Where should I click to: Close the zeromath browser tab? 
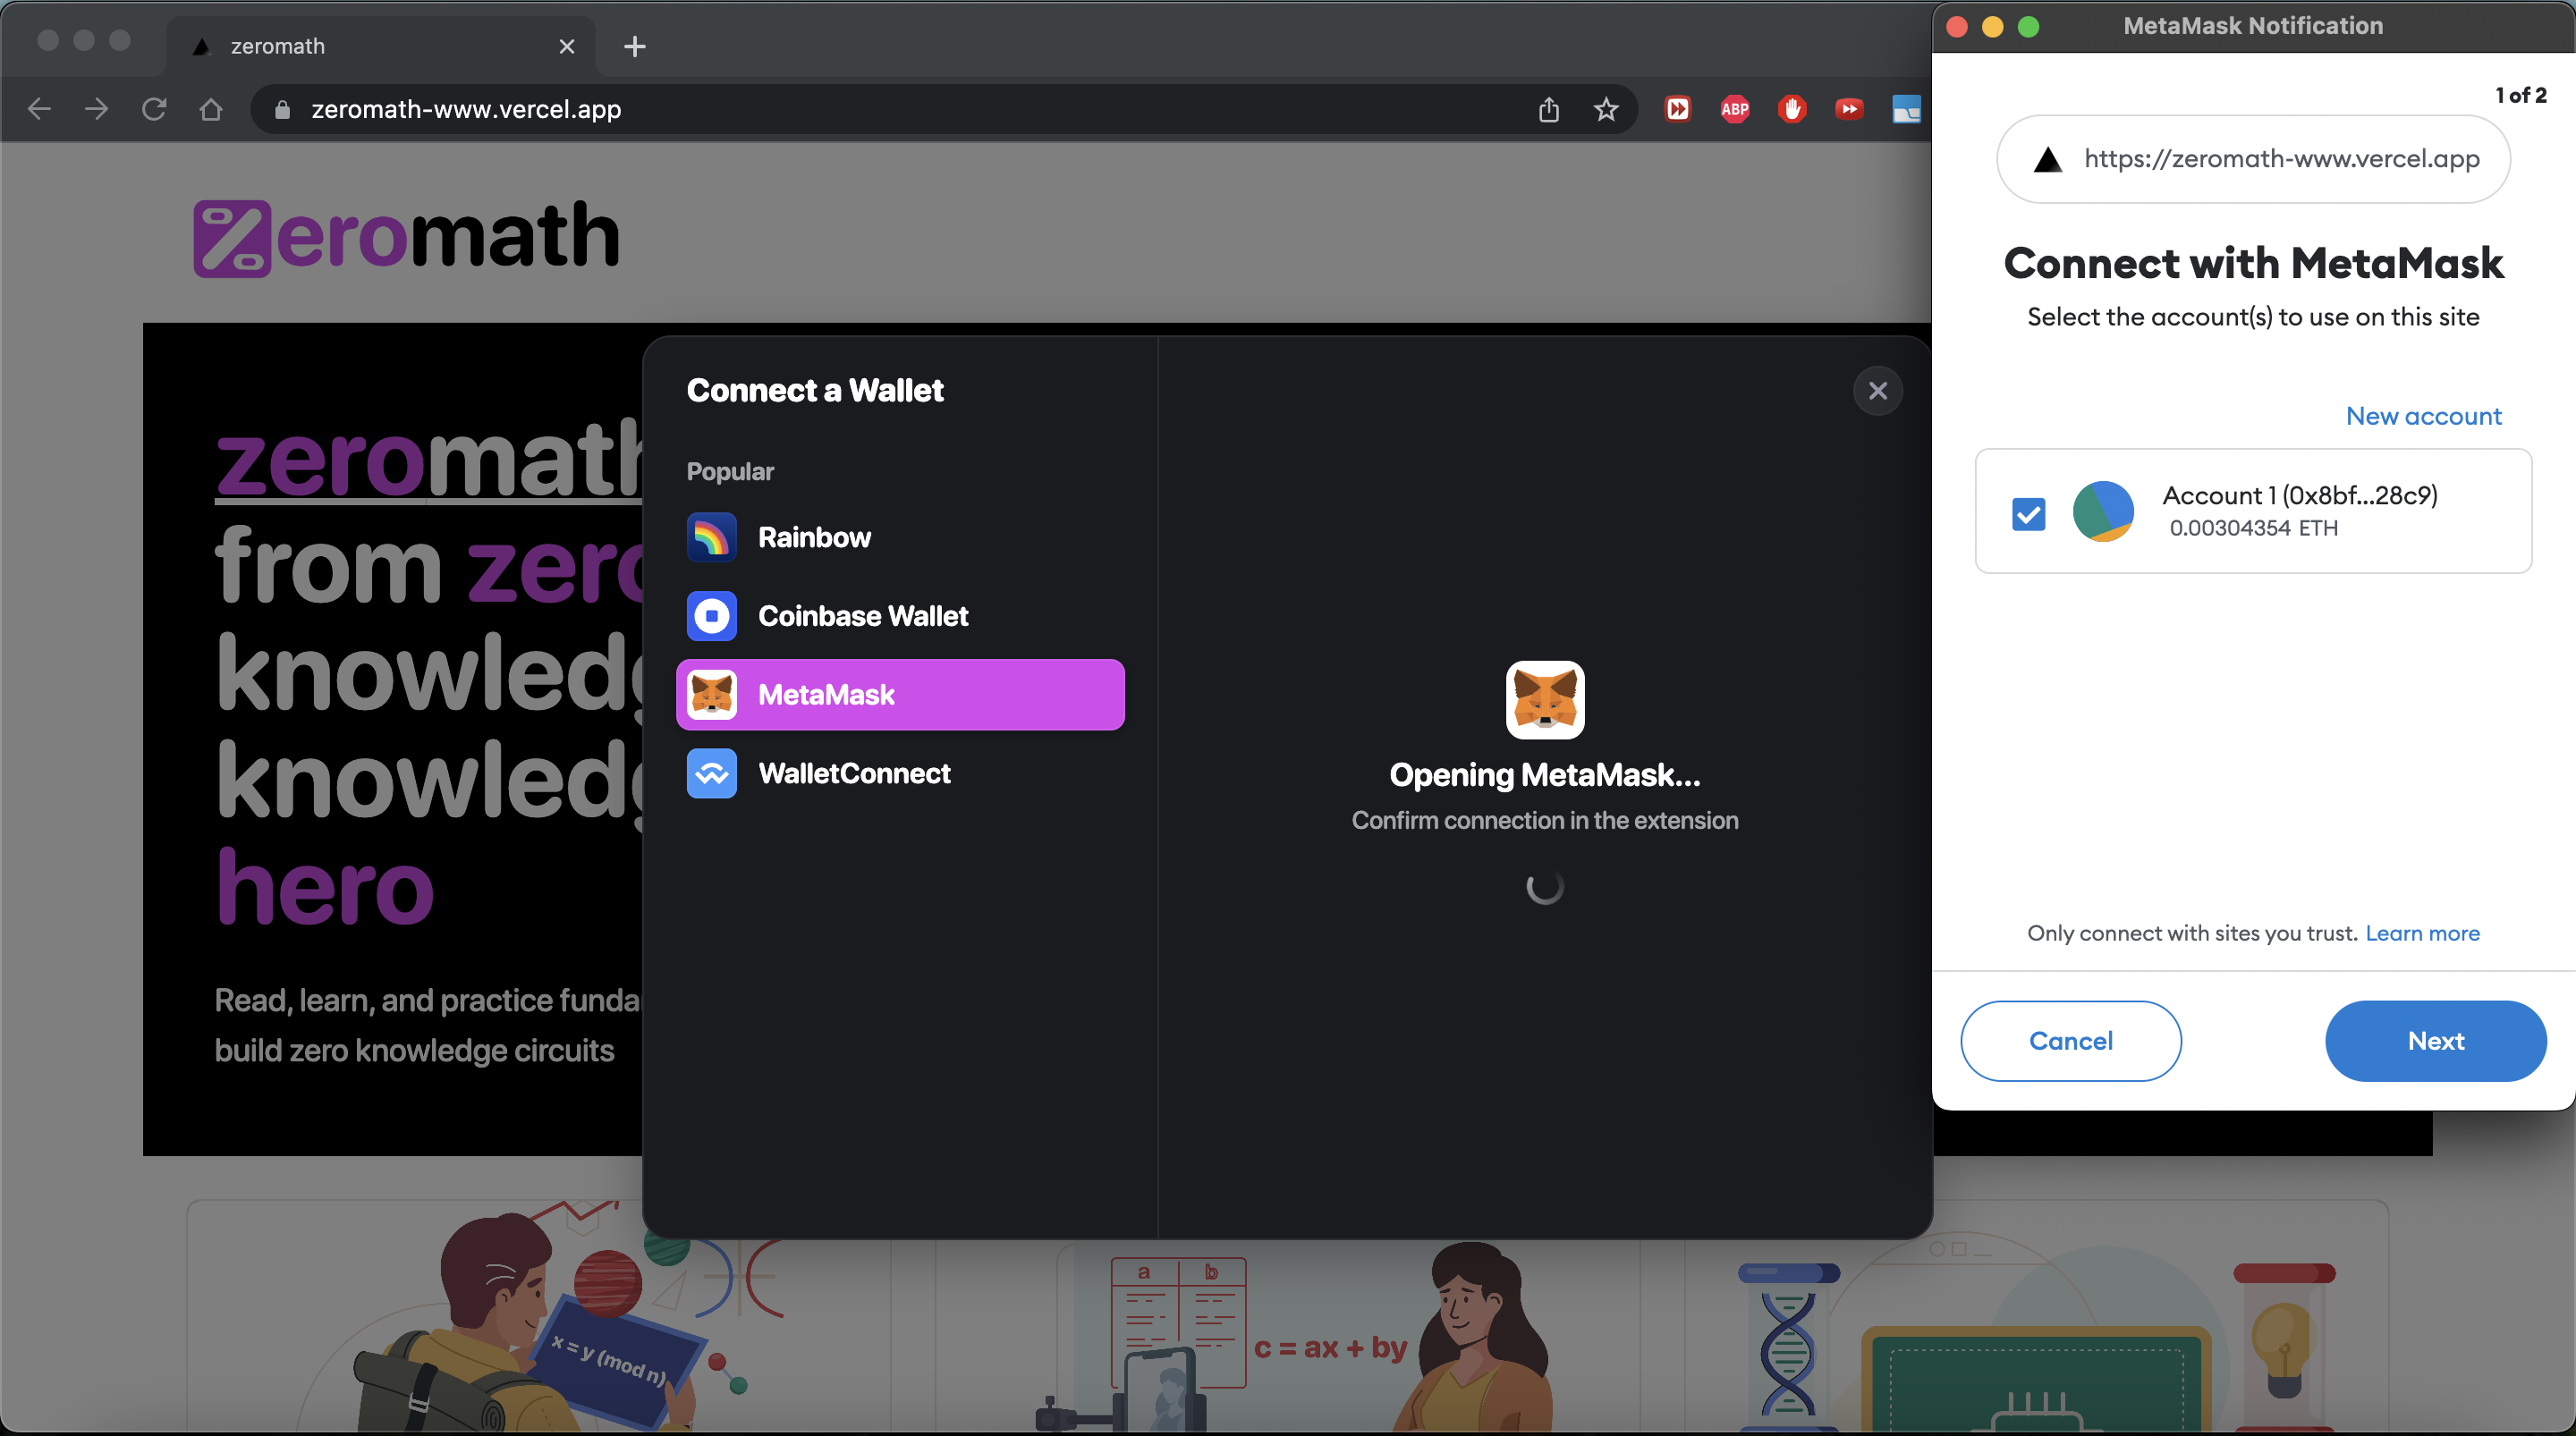click(x=566, y=46)
